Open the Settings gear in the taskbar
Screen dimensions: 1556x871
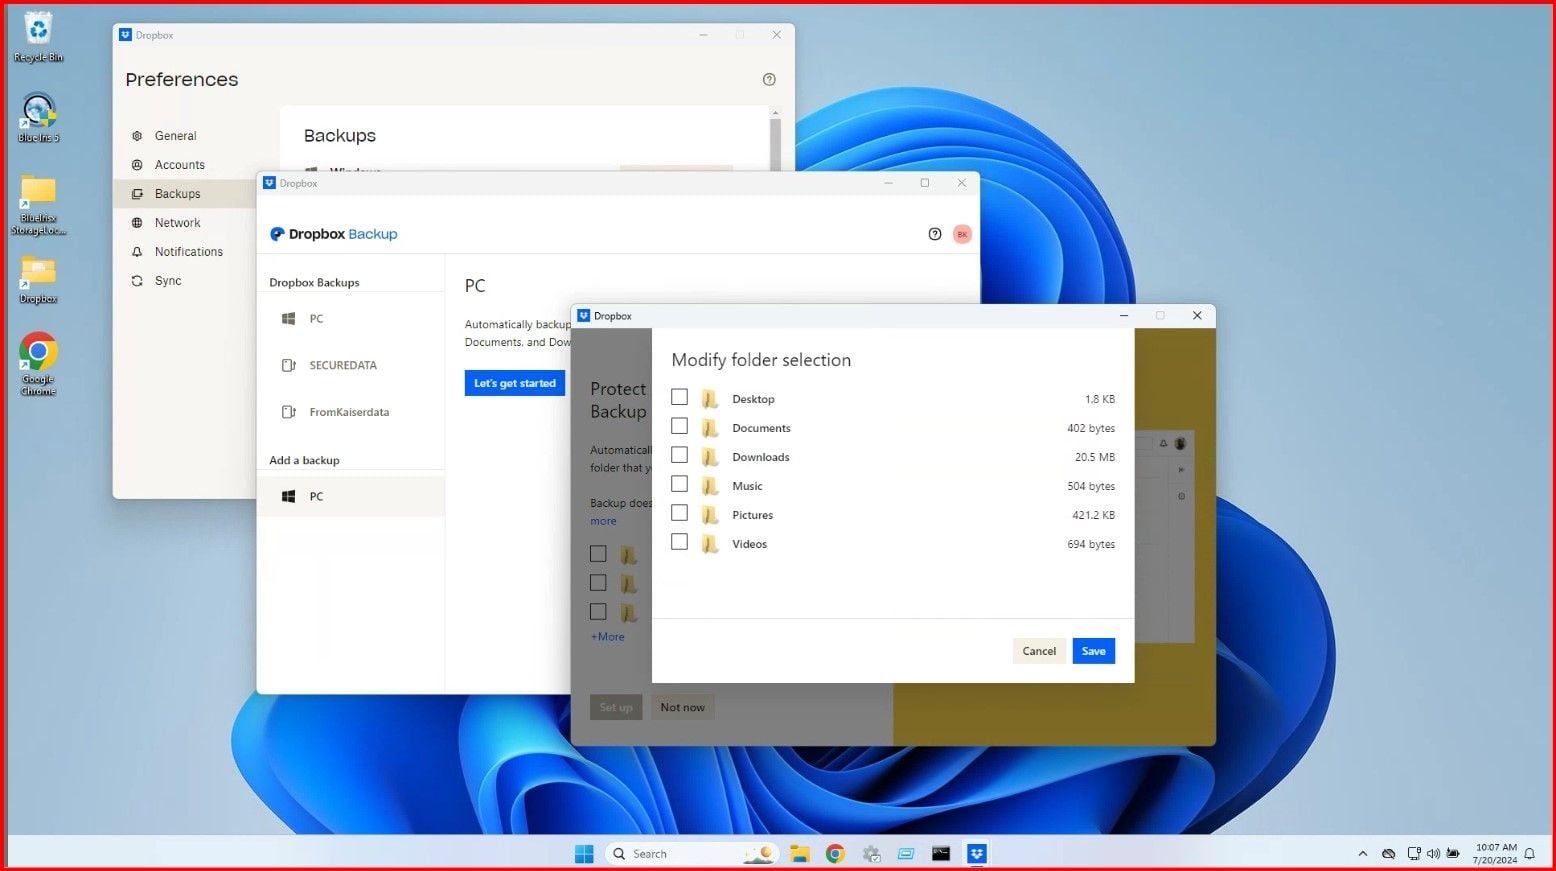(x=871, y=853)
